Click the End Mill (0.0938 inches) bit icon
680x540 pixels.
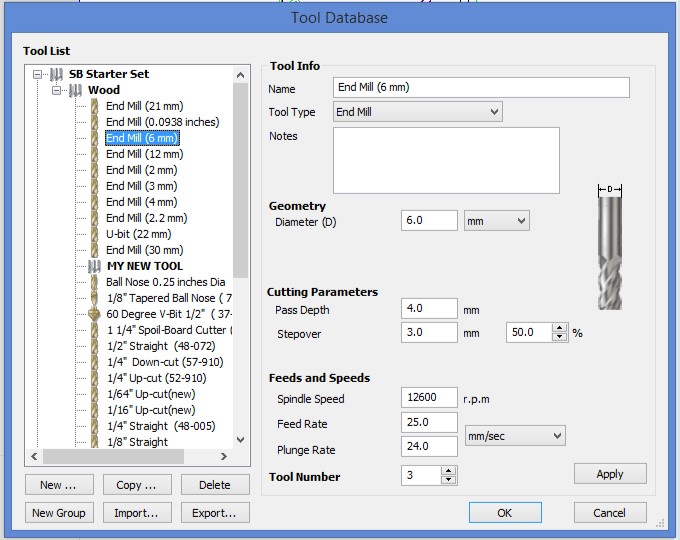[95, 122]
